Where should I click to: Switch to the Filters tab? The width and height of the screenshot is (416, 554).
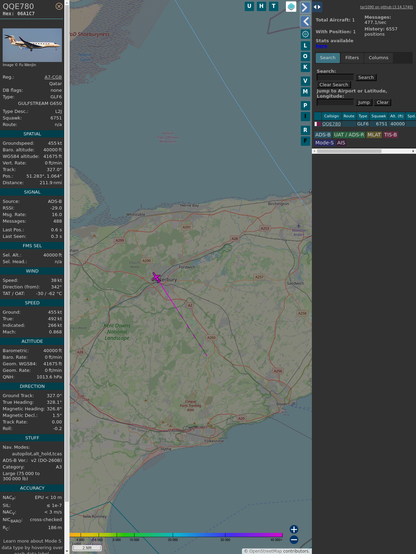point(352,58)
